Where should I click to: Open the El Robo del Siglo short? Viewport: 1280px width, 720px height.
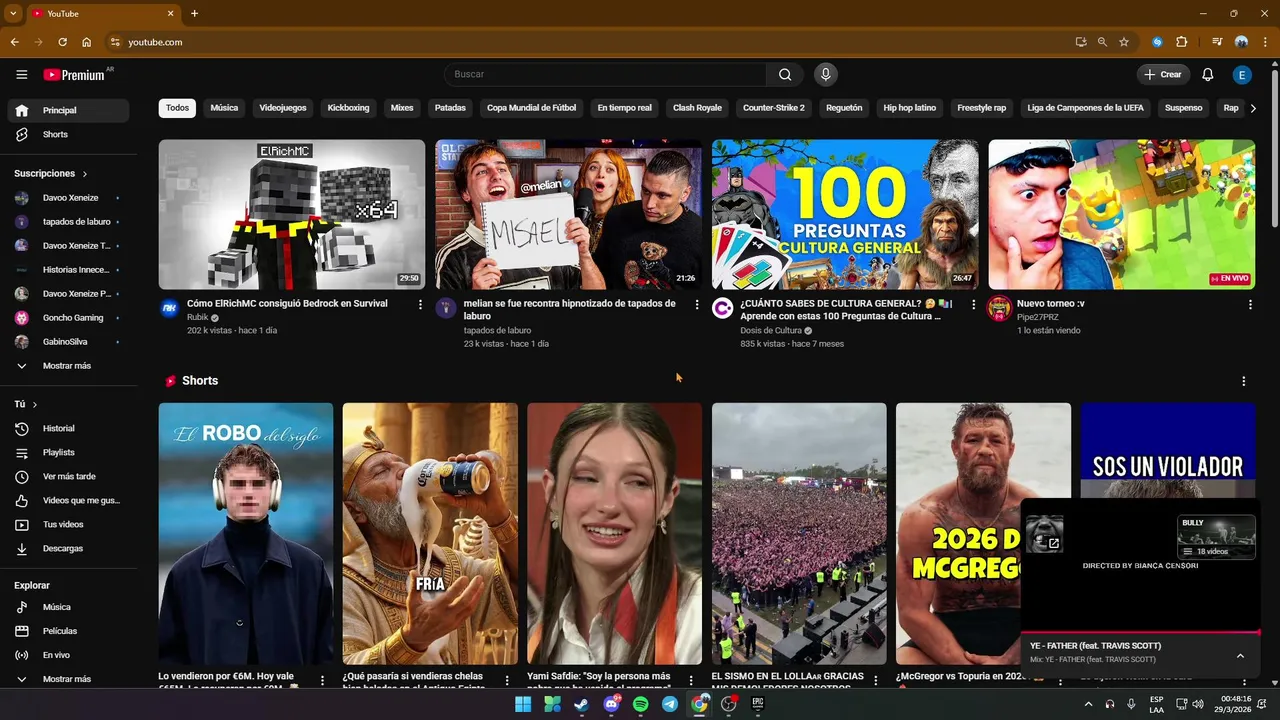tap(246, 534)
